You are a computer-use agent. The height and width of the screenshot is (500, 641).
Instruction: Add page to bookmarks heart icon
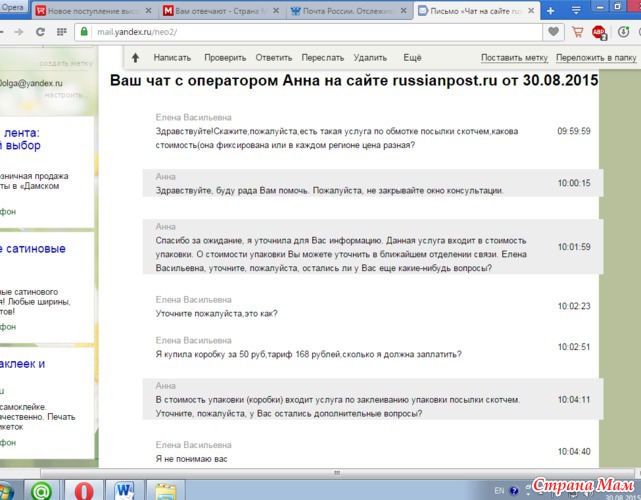(x=554, y=31)
